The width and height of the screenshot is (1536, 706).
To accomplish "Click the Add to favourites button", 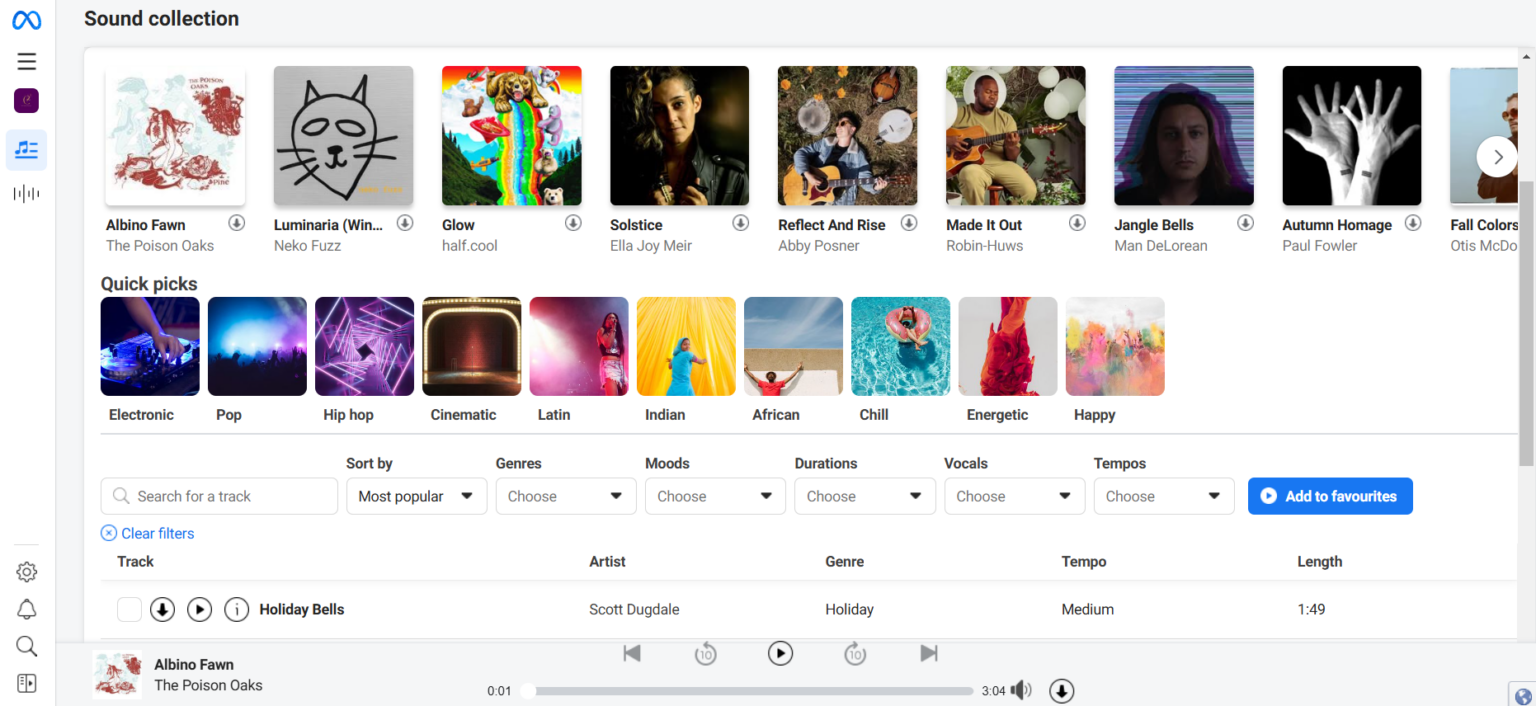I will [x=1330, y=496].
